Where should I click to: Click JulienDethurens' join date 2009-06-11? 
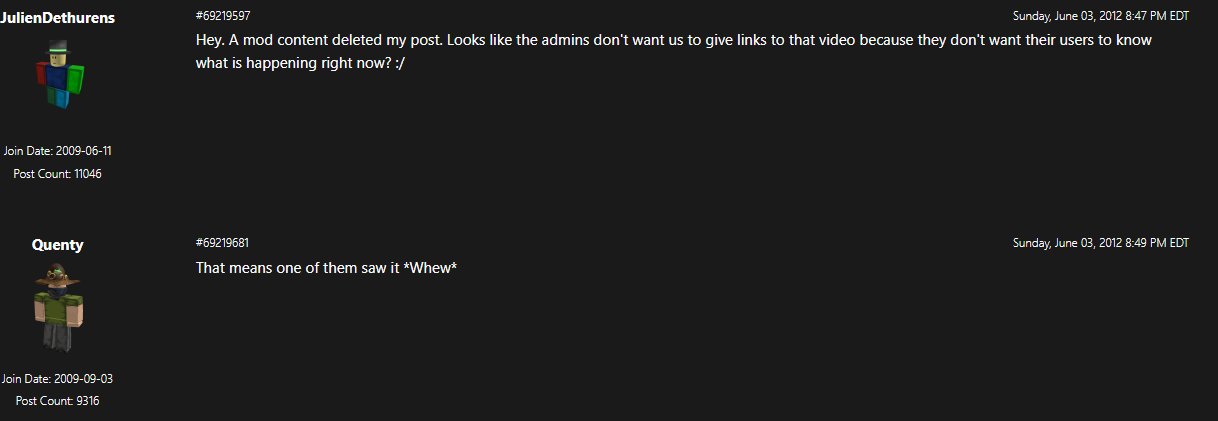tap(57, 151)
